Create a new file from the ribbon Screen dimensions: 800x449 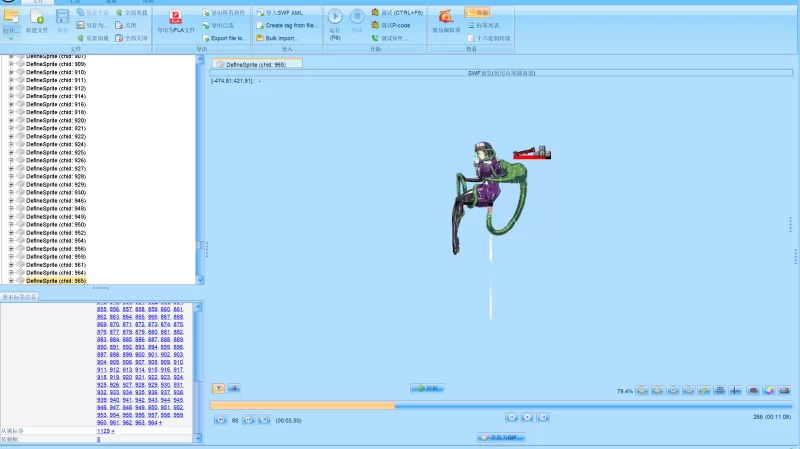tap(37, 21)
